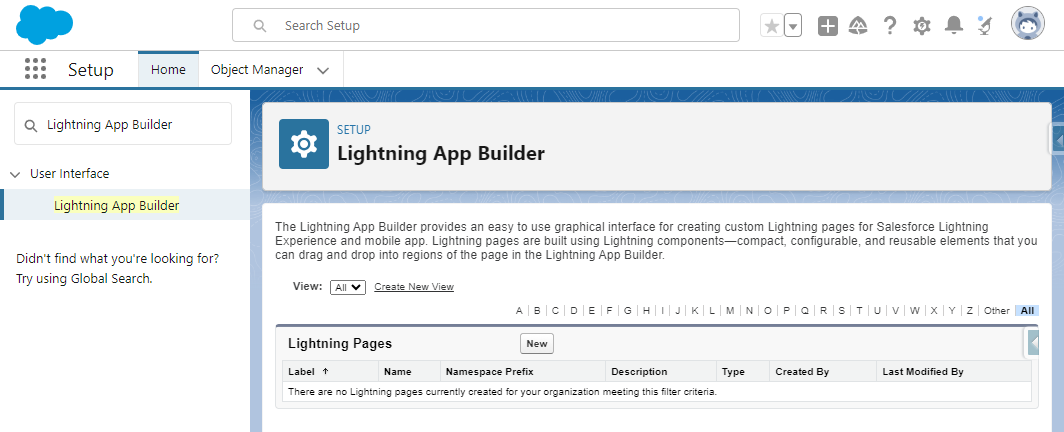Filter list by letter B
The height and width of the screenshot is (432, 1064).
[x=537, y=311]
